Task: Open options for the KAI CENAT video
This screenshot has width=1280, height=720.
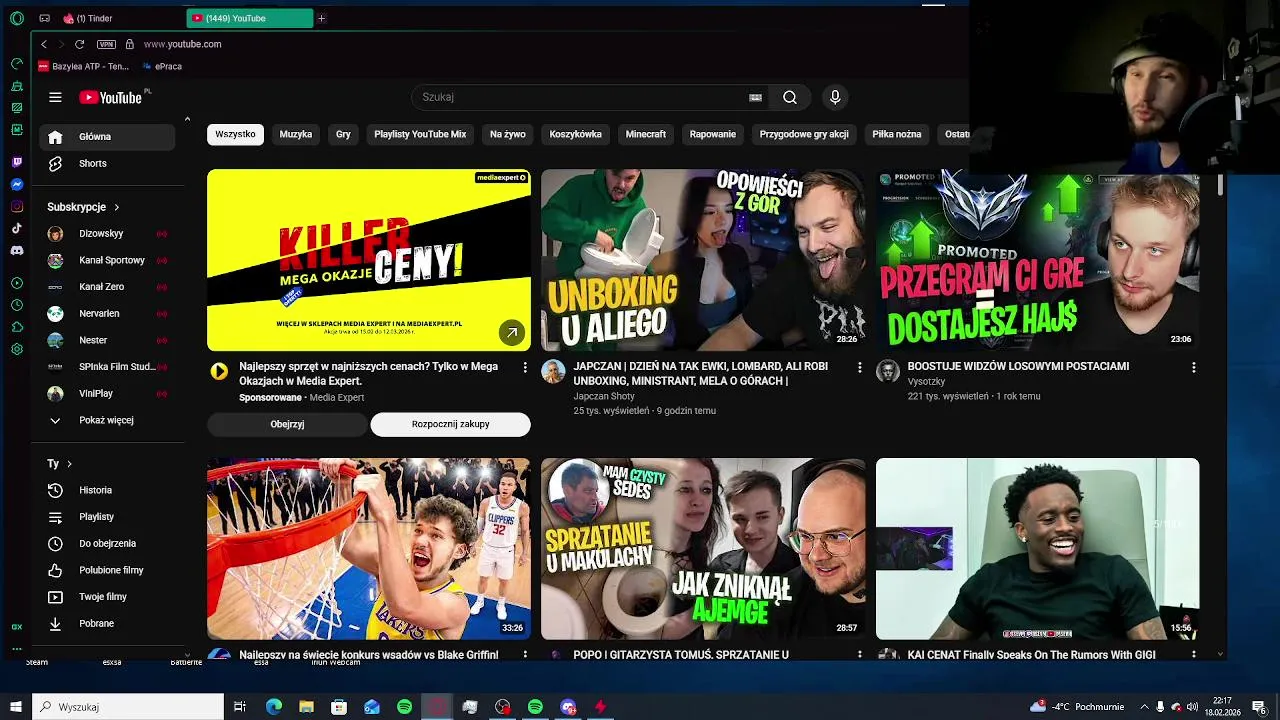Action: coord(1193,655)
